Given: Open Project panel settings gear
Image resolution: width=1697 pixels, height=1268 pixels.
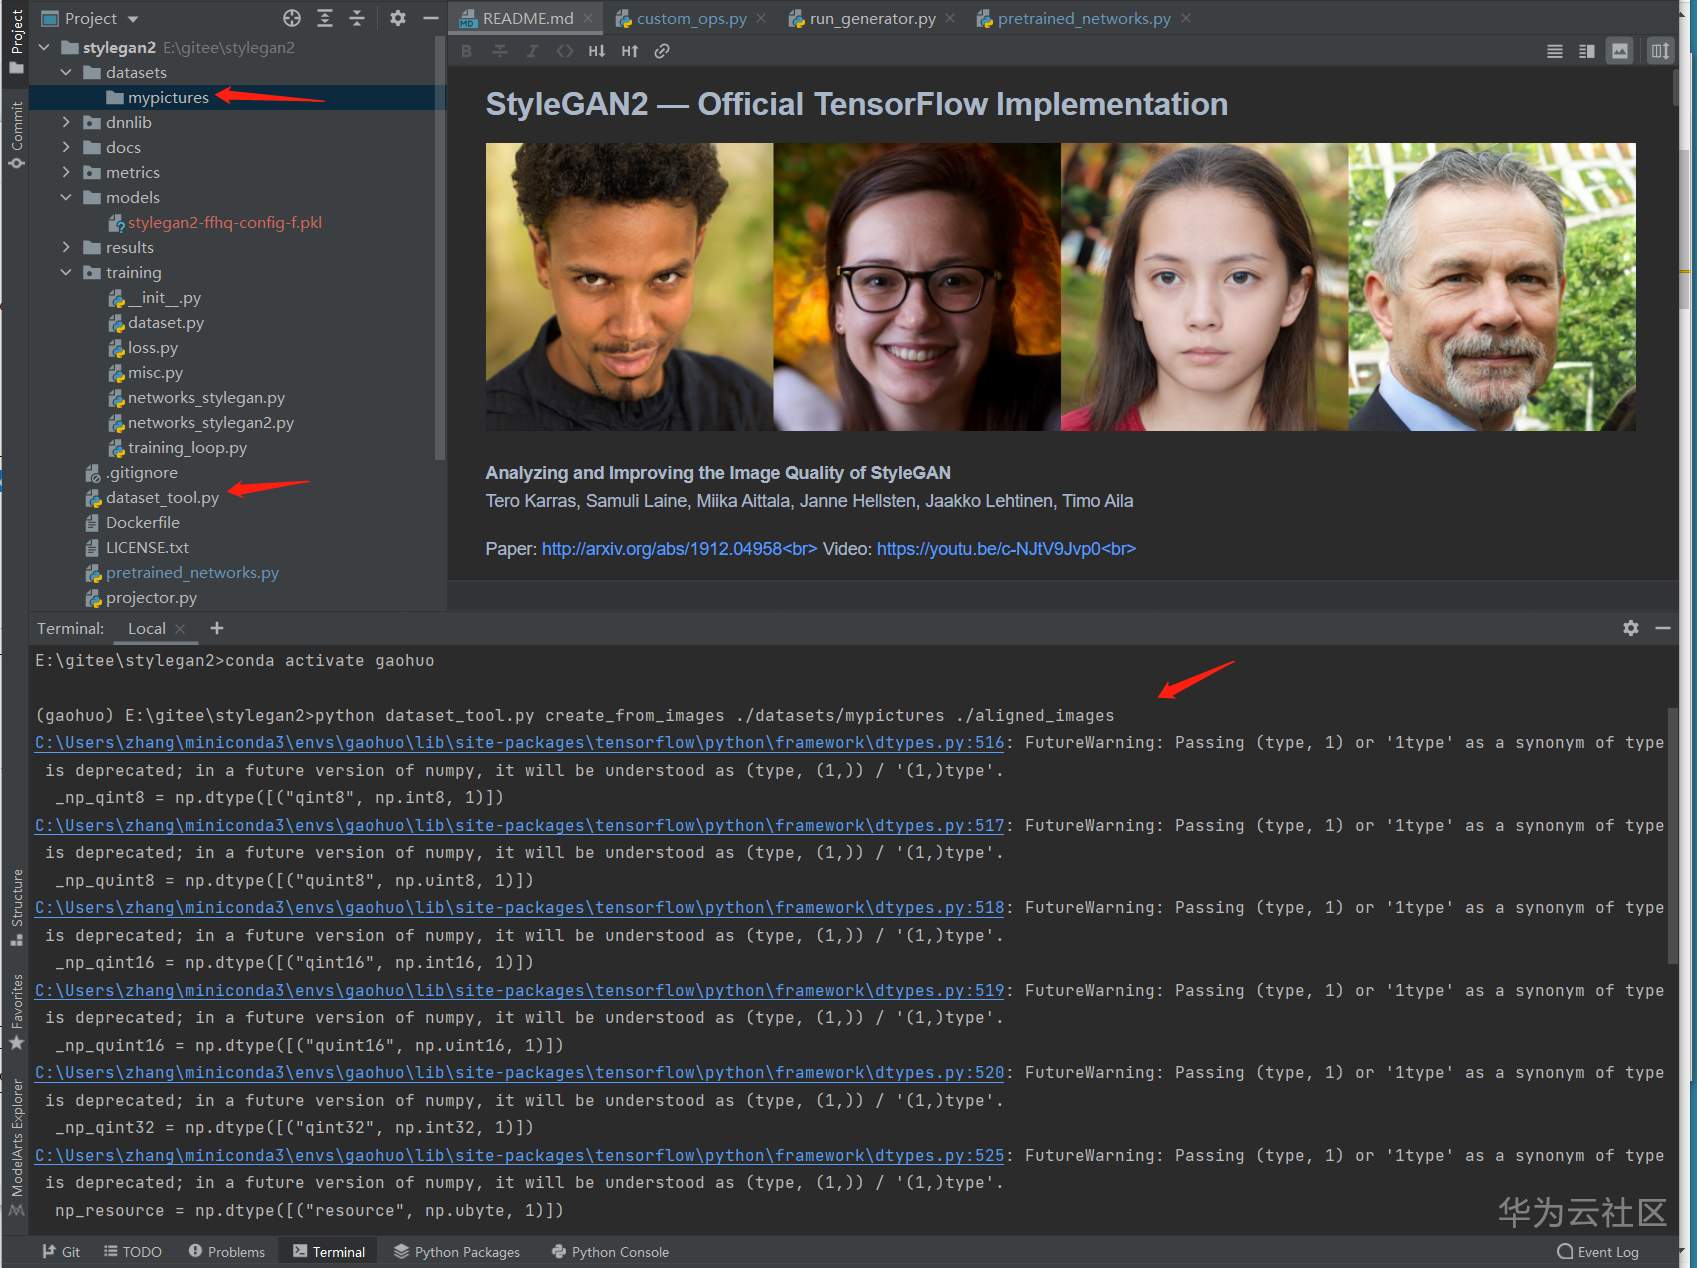Looking at the screenshot, I should 398,18.
